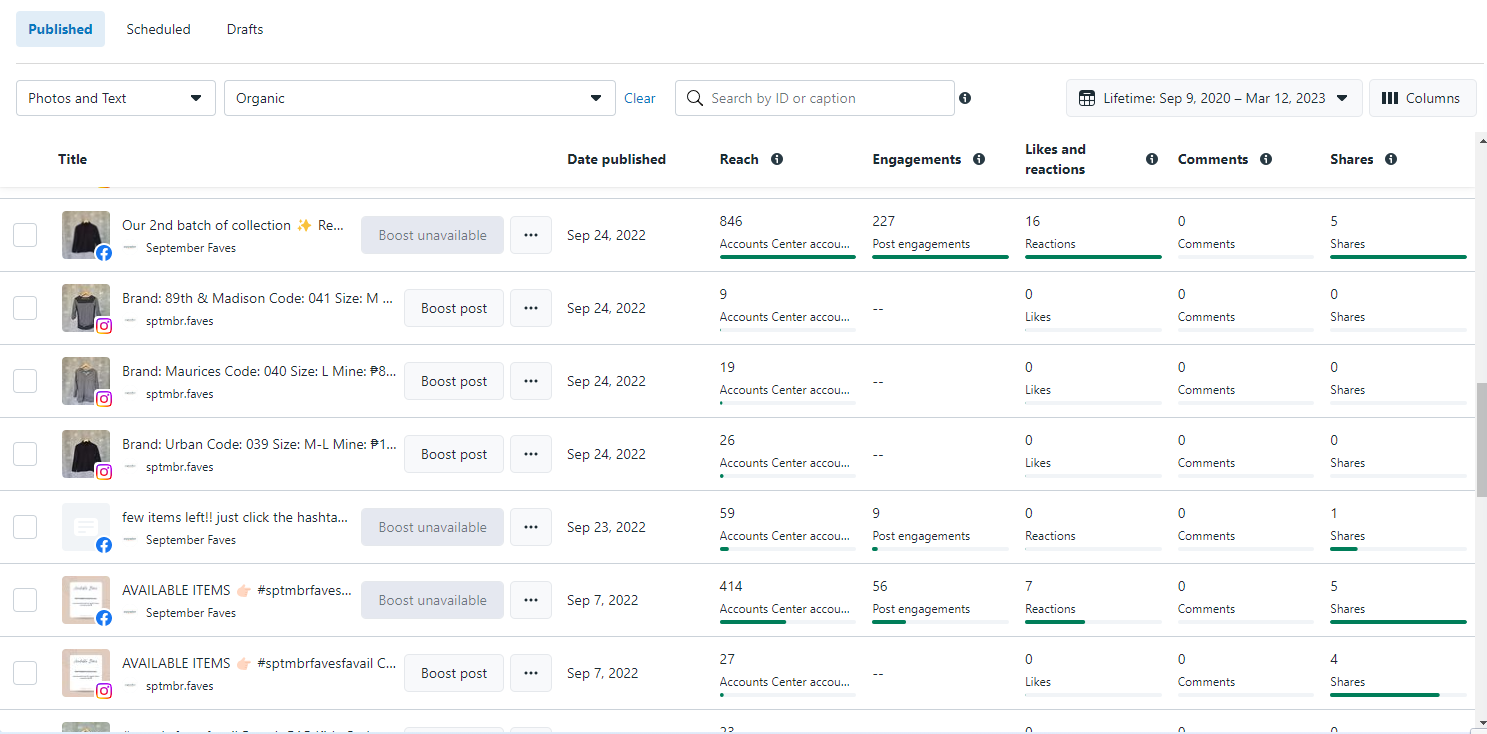Clear the applied filters

(640, 98)
